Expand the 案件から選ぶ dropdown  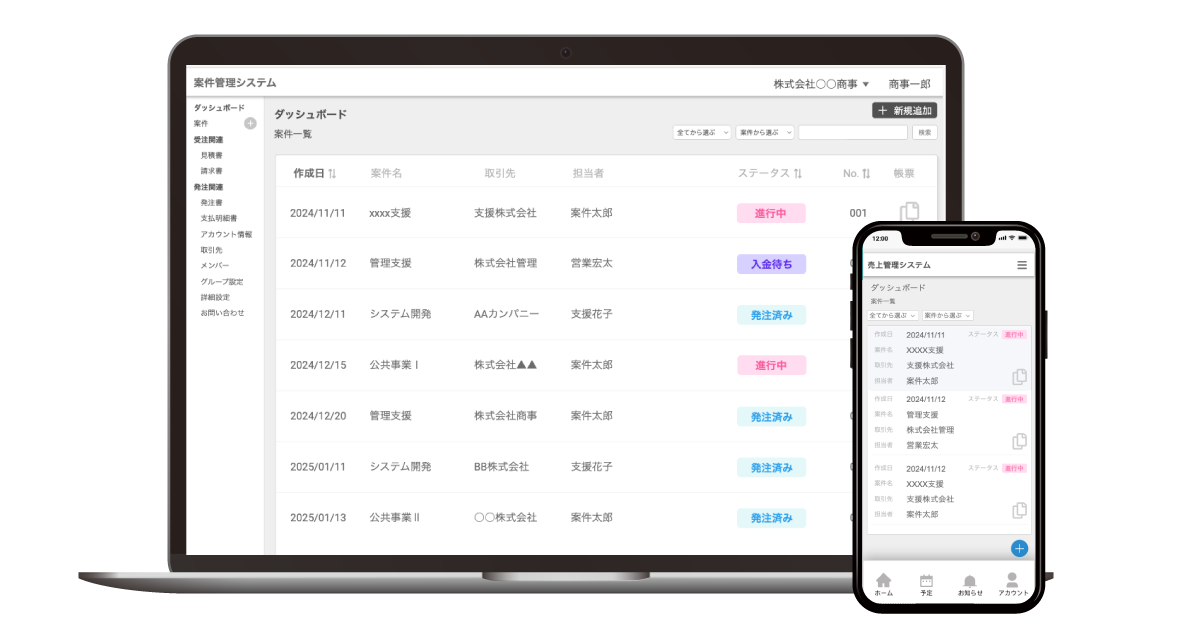pyautogui.click(x=763, y=132)
